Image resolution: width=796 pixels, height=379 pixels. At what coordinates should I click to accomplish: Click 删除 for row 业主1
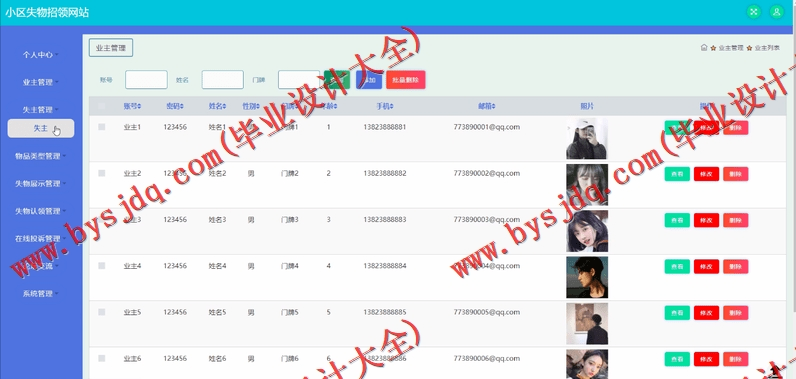[736, 128]
